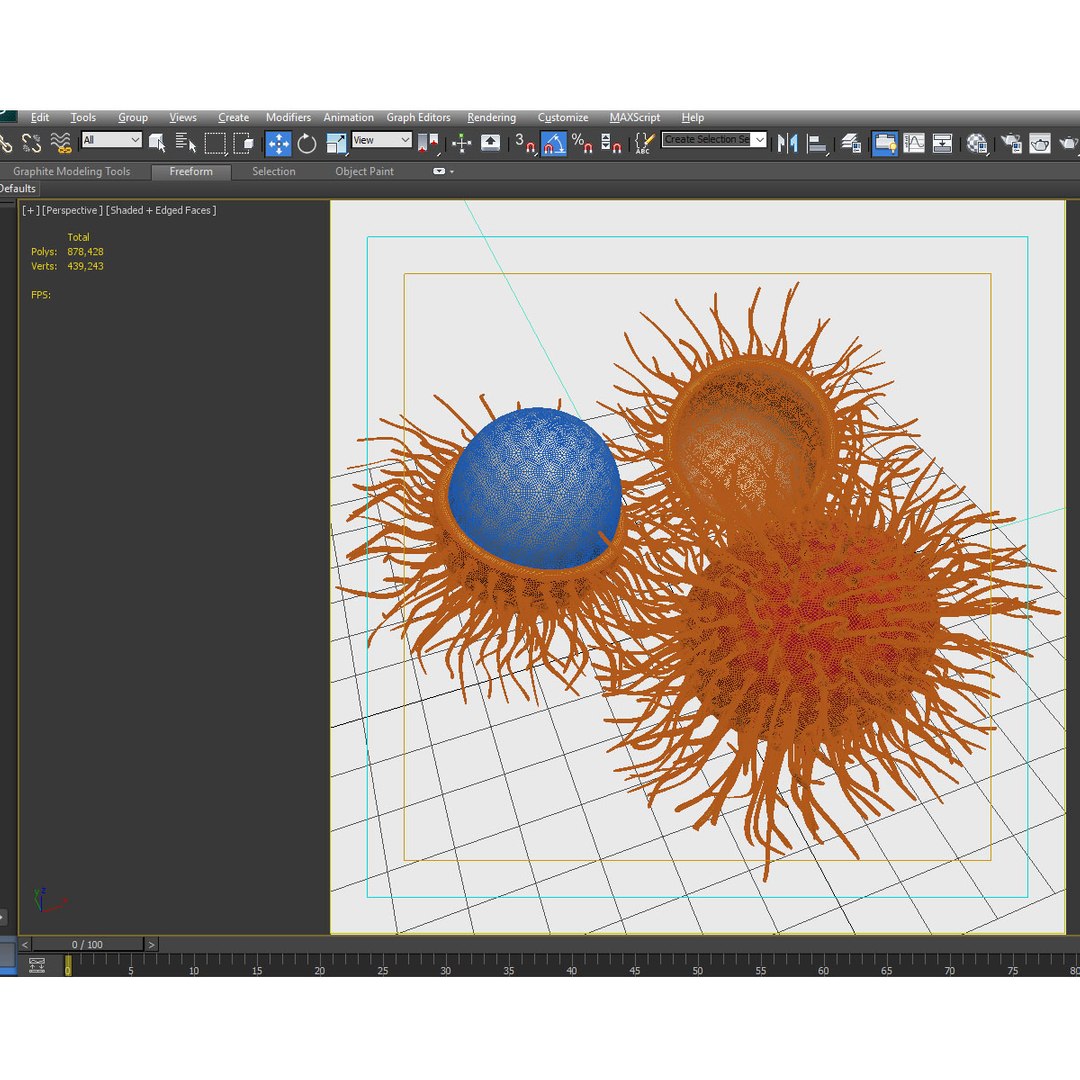Toggle Keyboard Shortcut Override
Viewport: 1080px width, 1080px height.
pos(490,143)
